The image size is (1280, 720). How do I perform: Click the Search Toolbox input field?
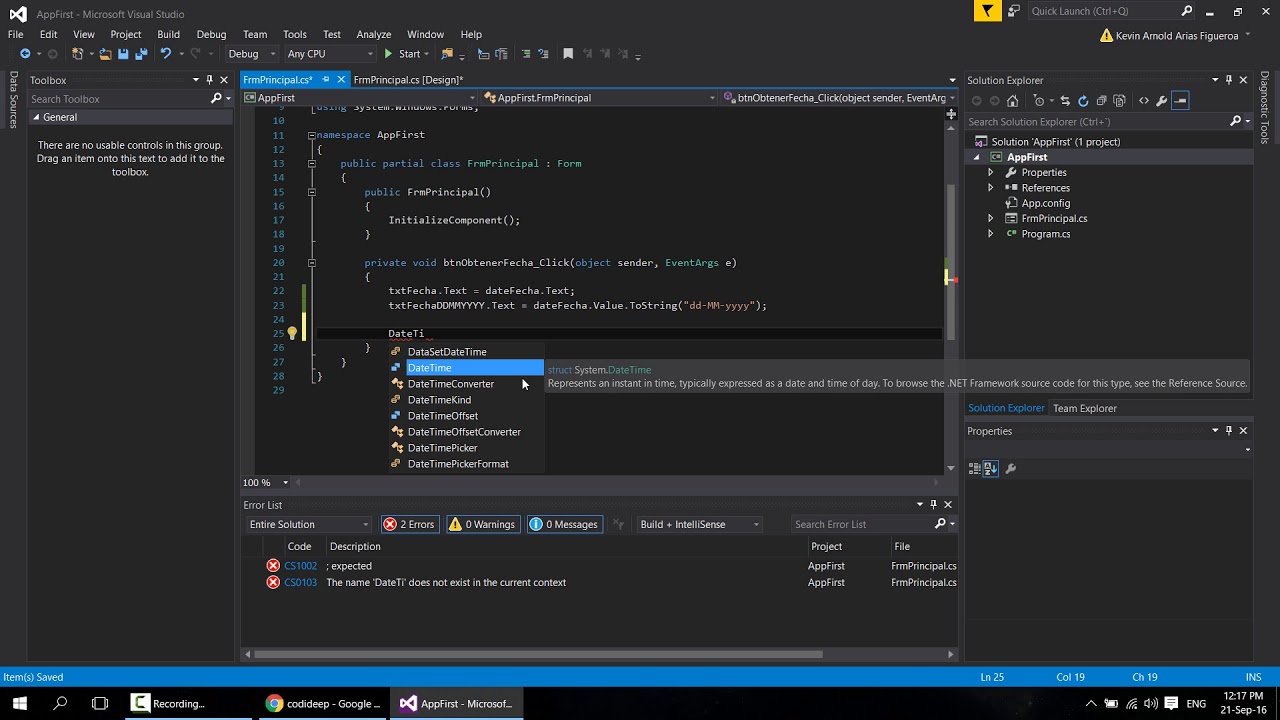click(x=118, y=99)
